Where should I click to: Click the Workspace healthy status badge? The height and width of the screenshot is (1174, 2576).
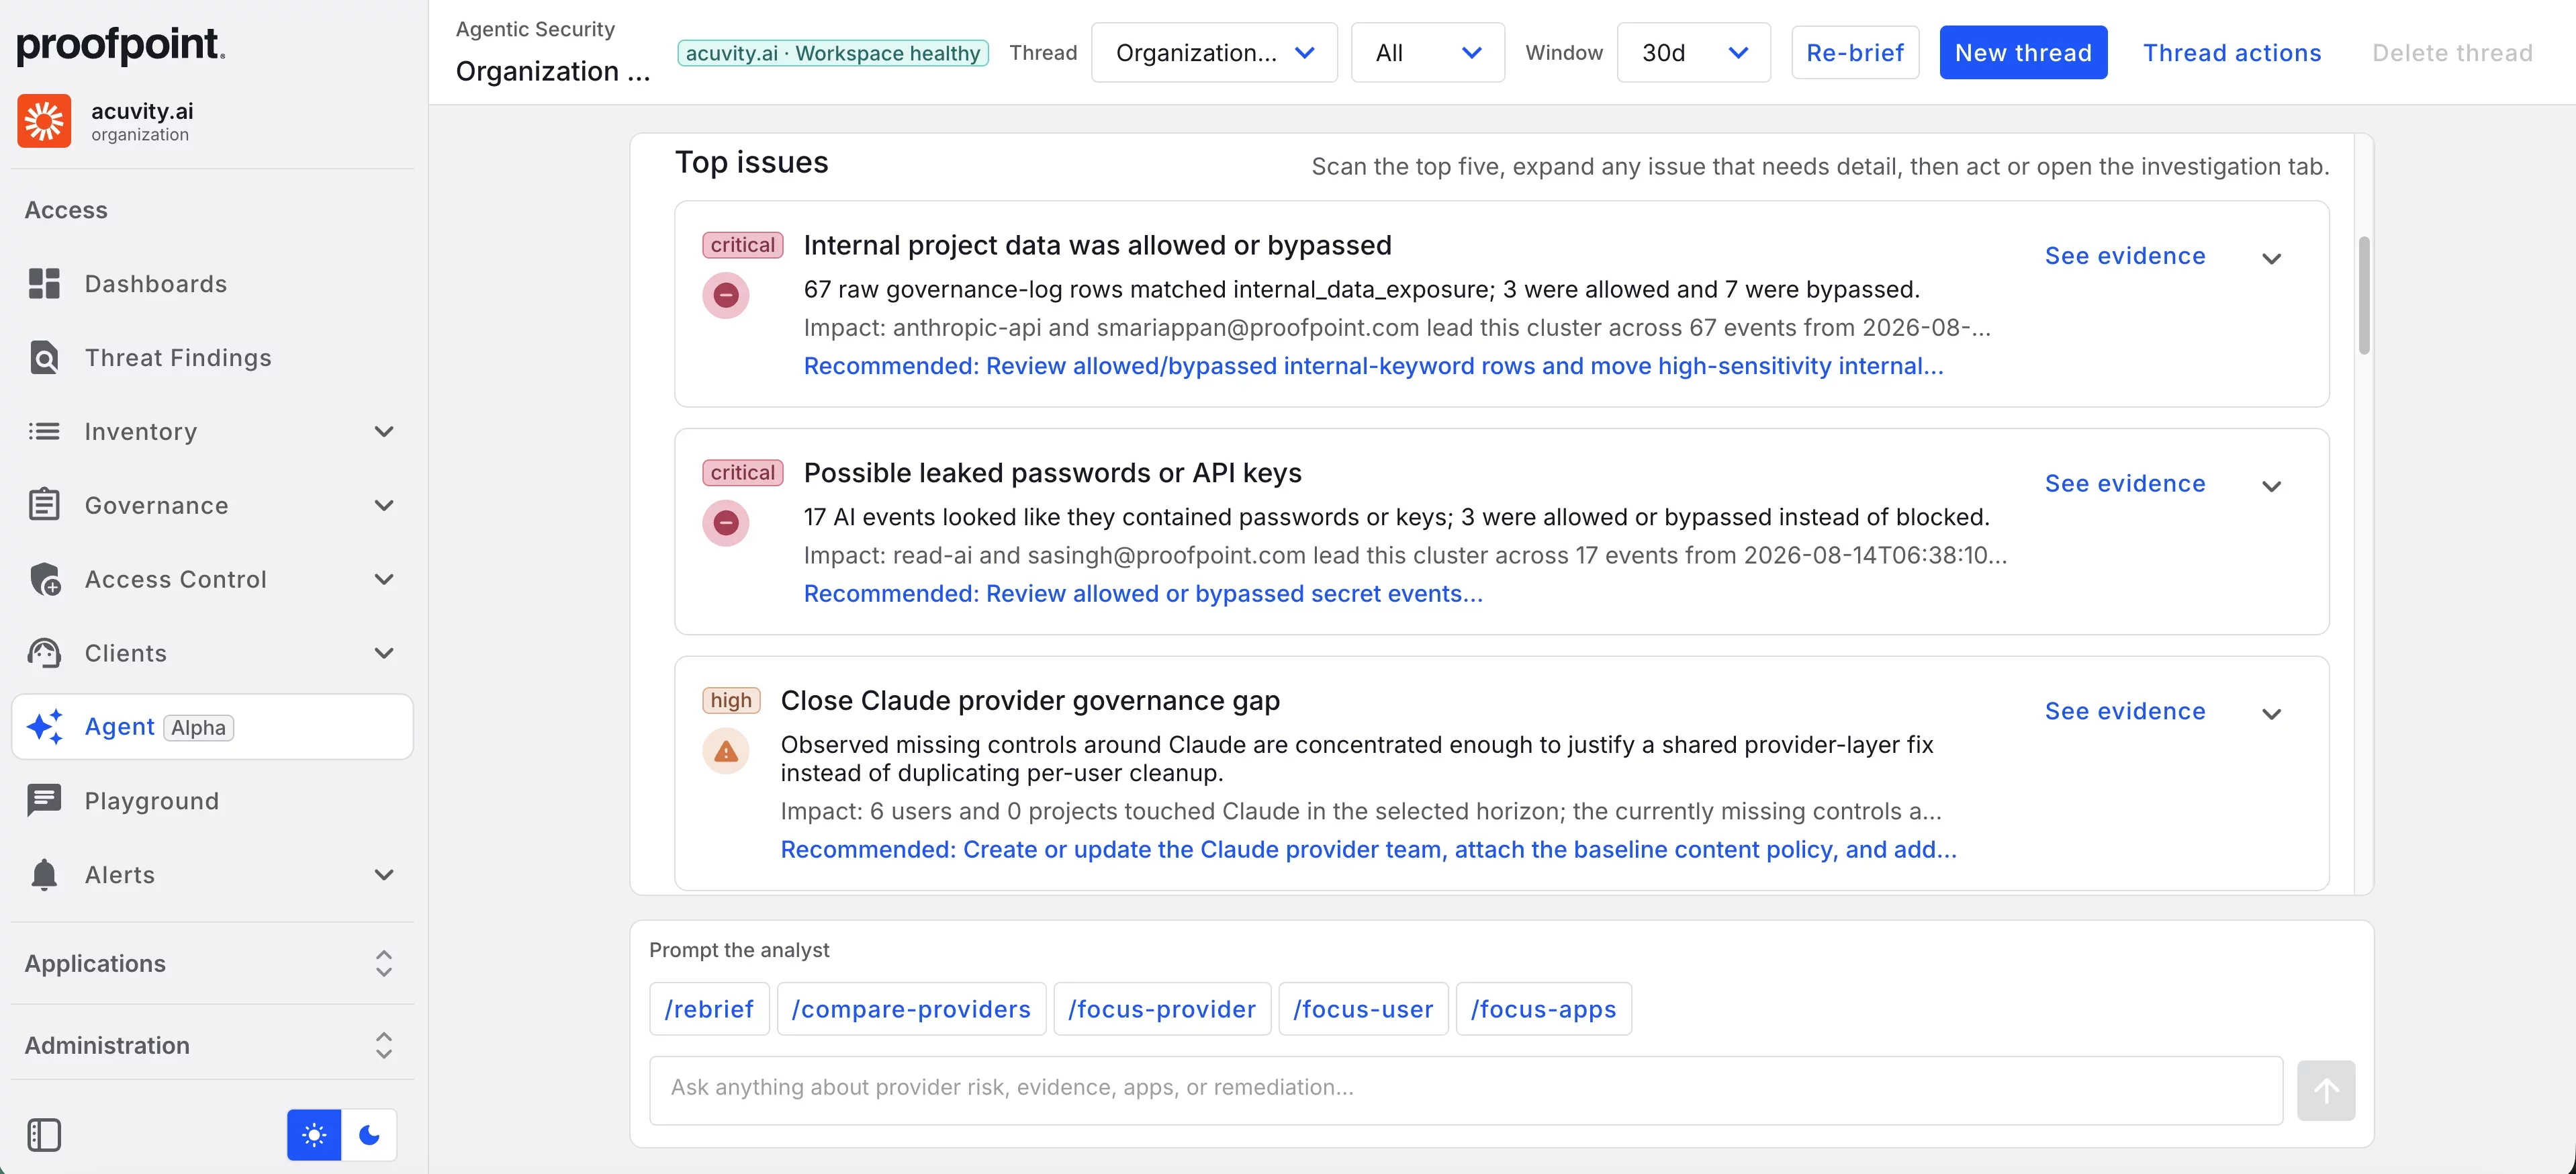click(833, 53)
